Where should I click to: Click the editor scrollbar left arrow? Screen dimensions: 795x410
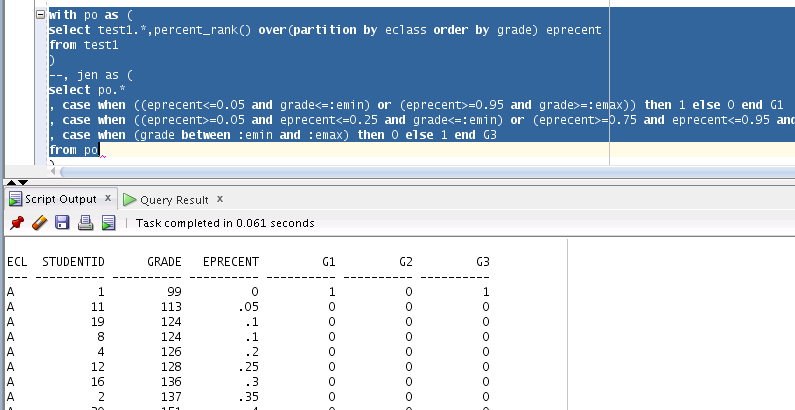53,172
